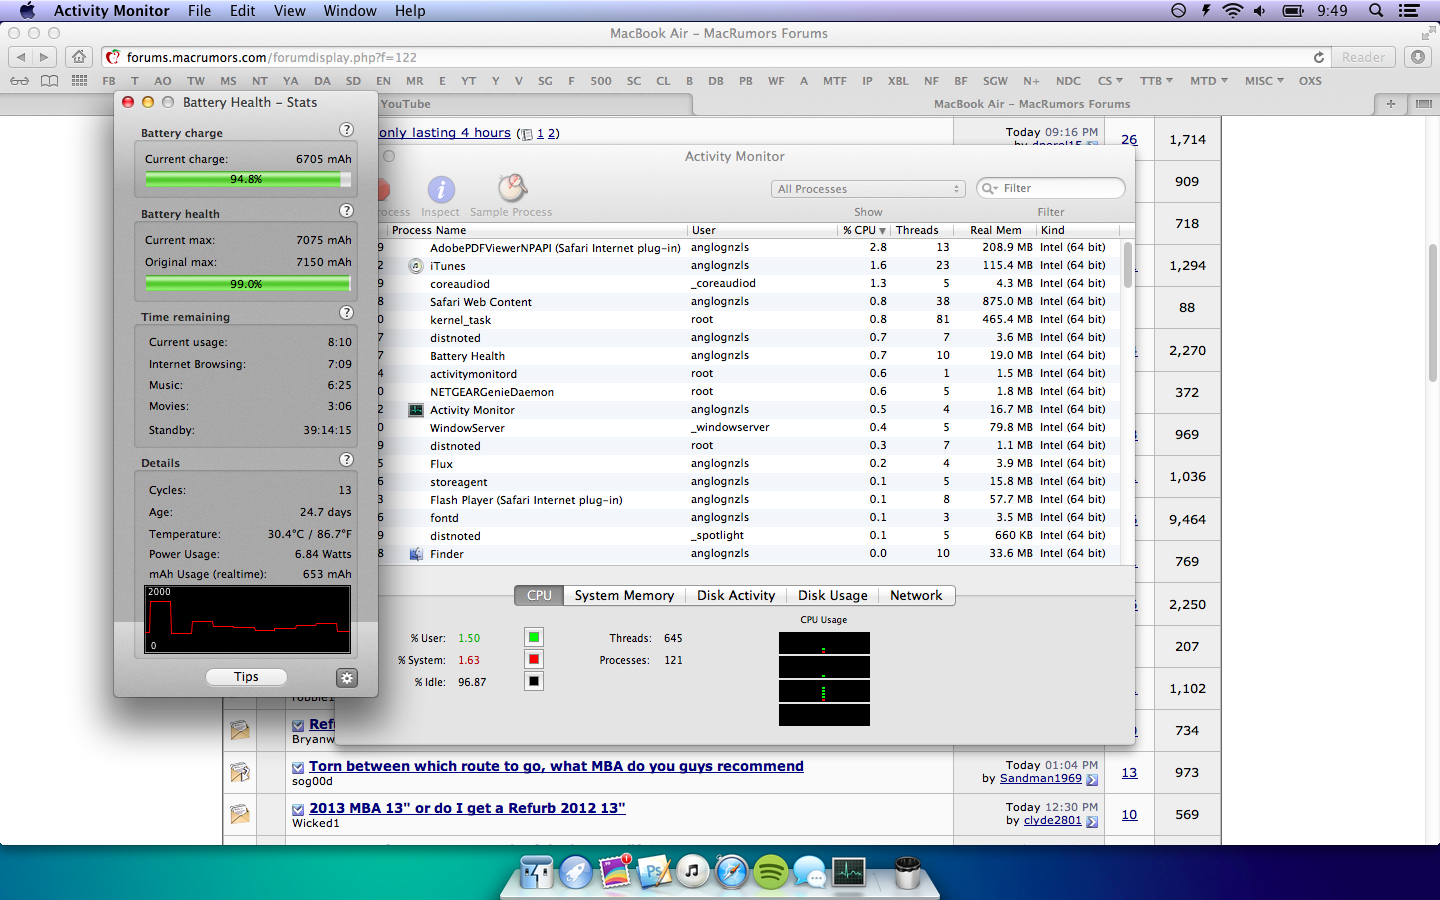This screenshot has height=900, width=1440.
Task: Expand MTD bookmarks folder dropdown
Action: [x=1208, y=81]
